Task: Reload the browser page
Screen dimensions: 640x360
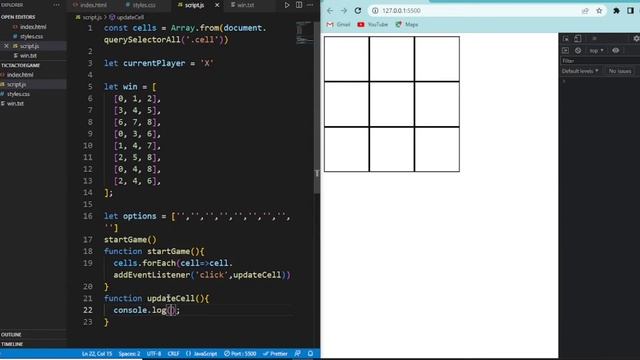Action: pyautogui.click(x=358, y=11)
